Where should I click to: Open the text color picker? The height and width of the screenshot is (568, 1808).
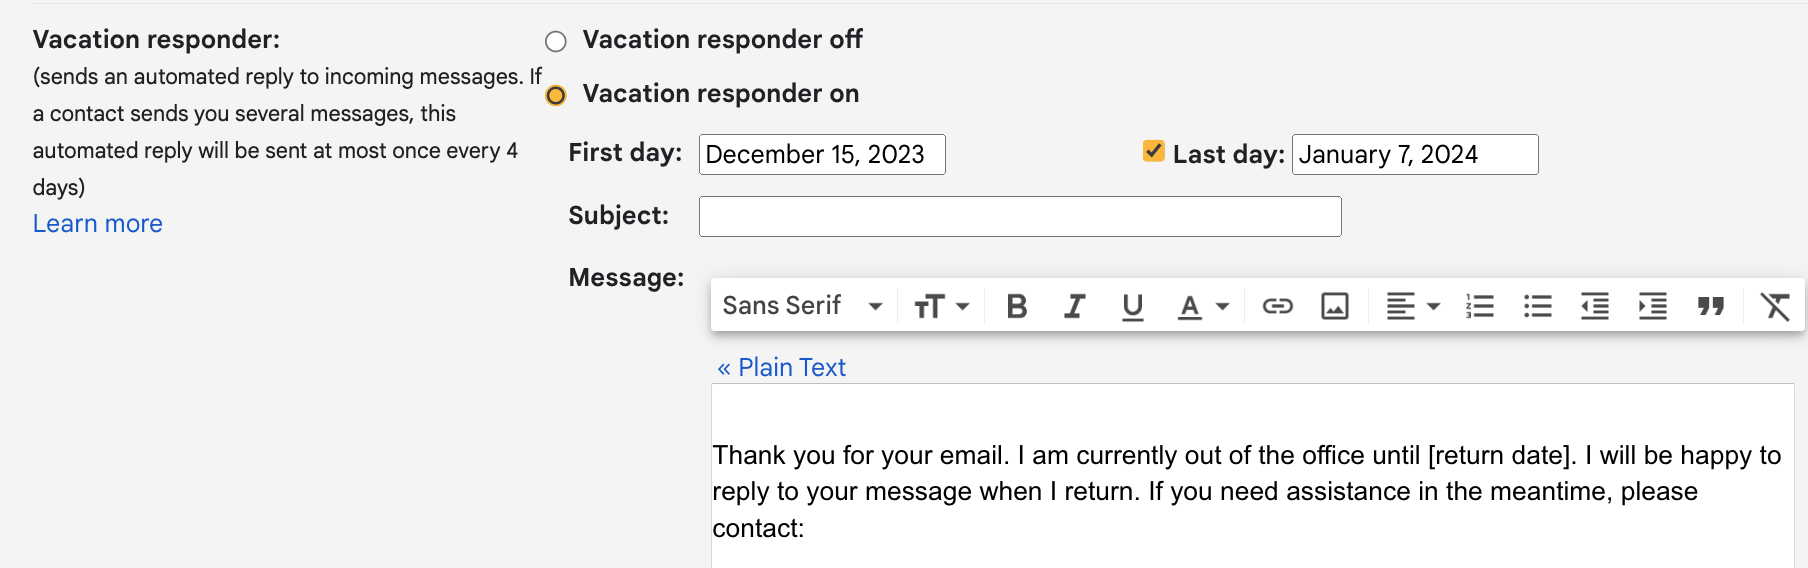click(1203, 306)
